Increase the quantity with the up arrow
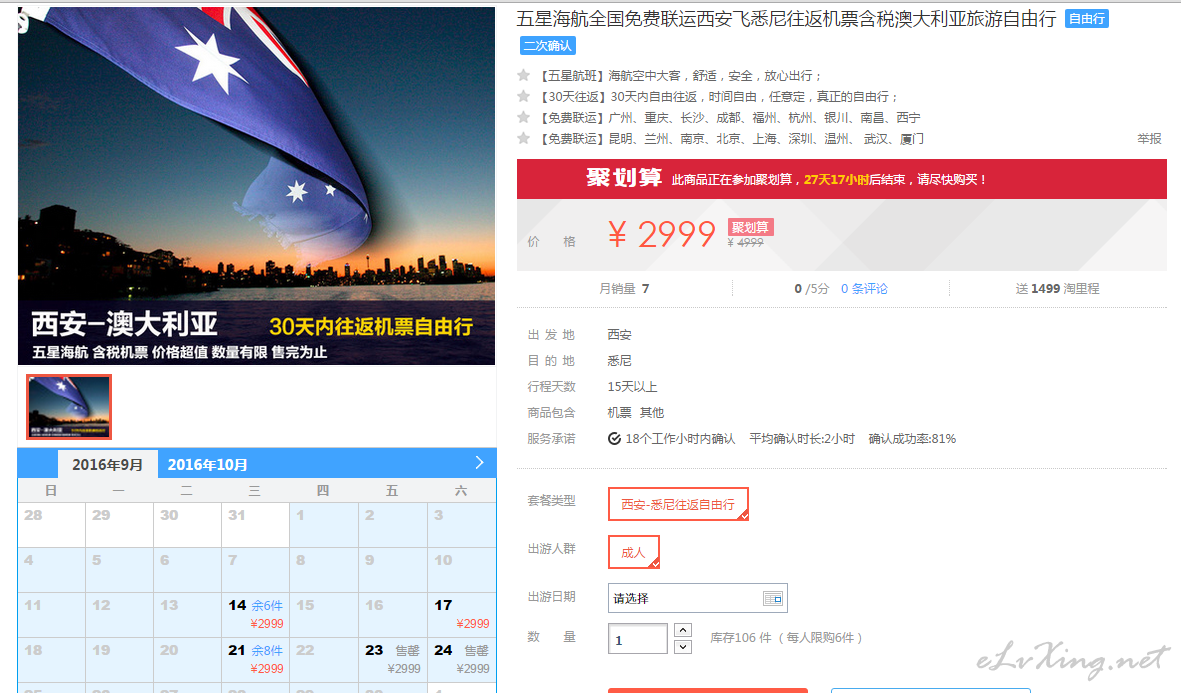Screen dimensions: 1181x693 (x=682, y=630)
